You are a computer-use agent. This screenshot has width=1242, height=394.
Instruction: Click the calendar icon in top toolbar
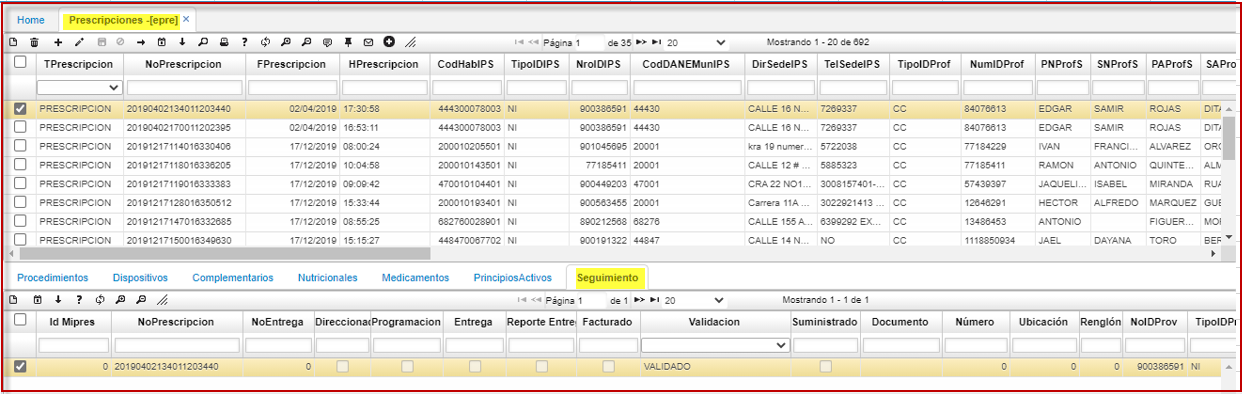click(161, 43)
